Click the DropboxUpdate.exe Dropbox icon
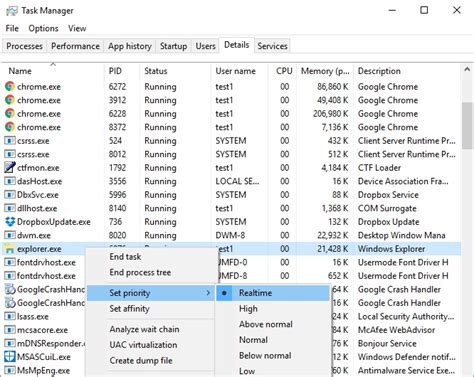The height and width of the screenshot is (377, 474). coord(10,222)
